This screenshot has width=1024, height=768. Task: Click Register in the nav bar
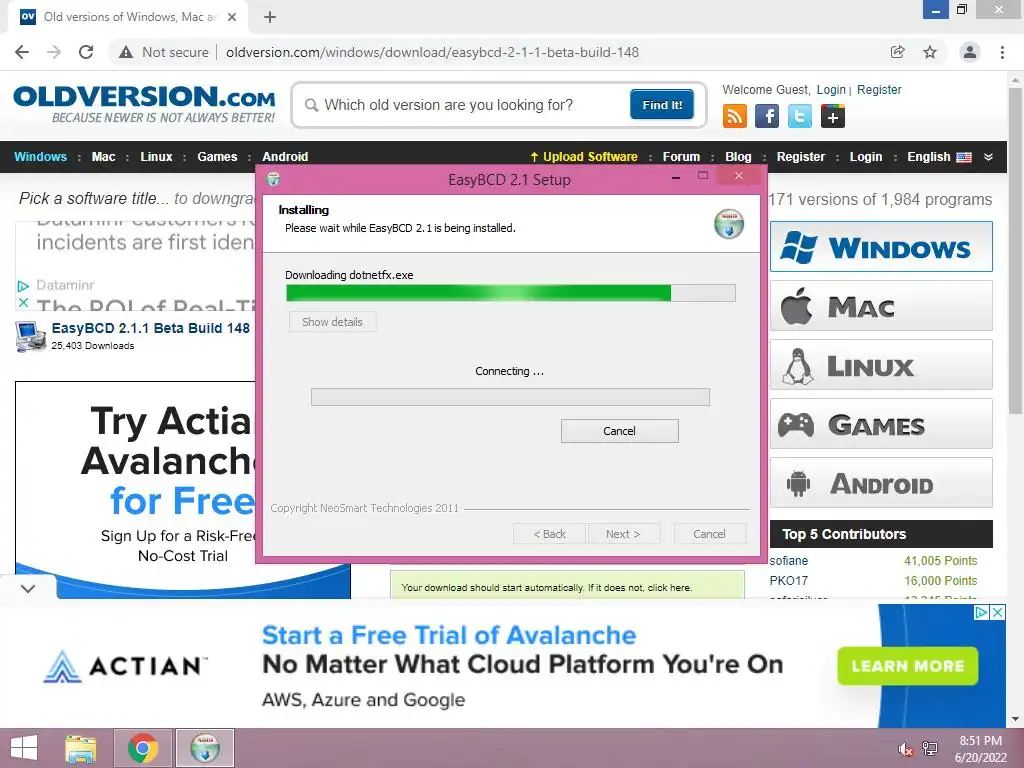click(801, 157)
